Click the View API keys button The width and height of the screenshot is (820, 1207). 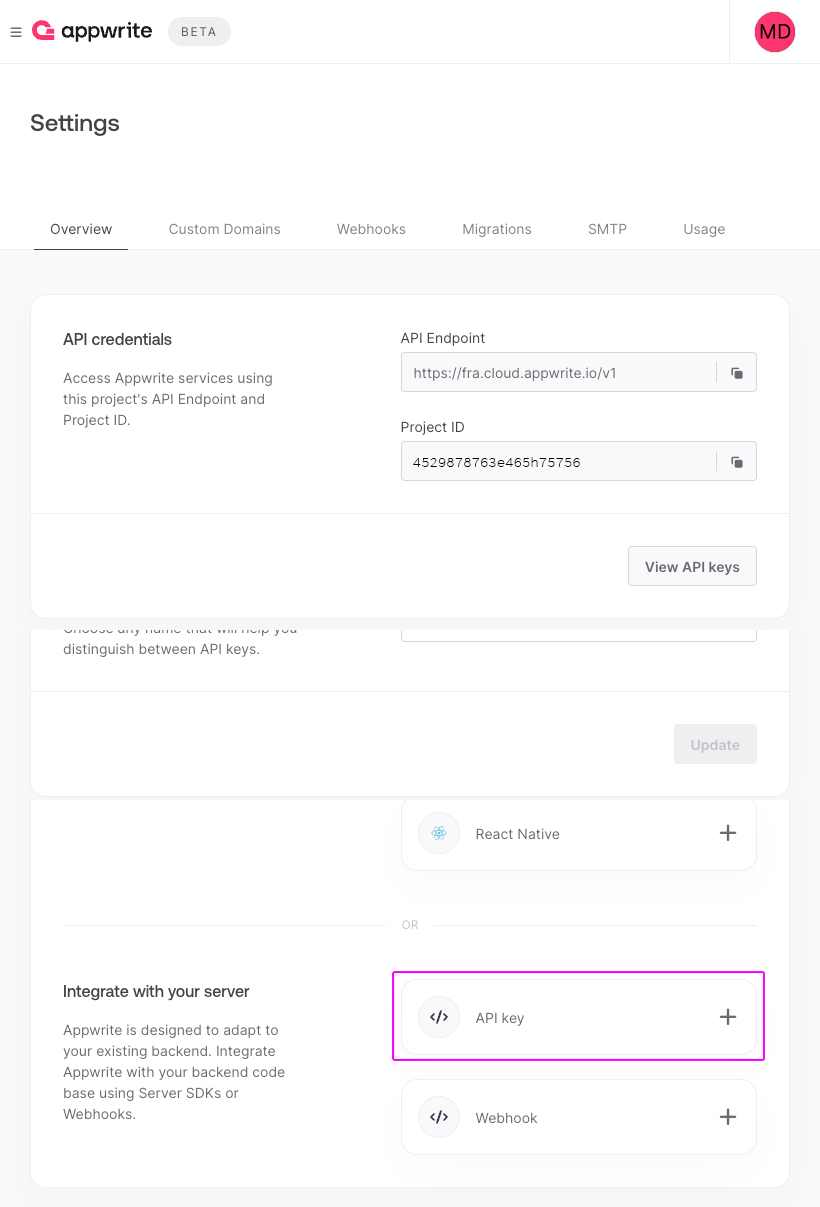click(x=692, y=566)
